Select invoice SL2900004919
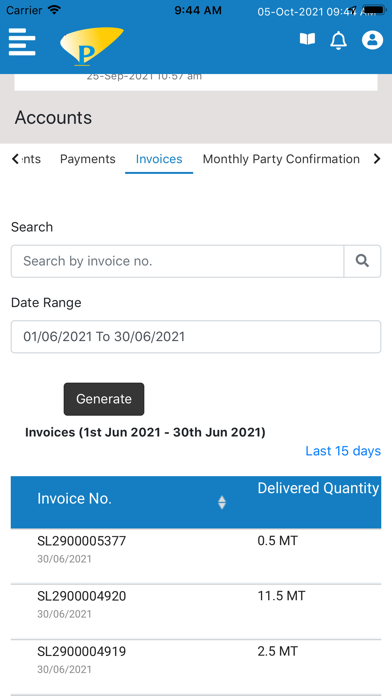392x696 pixels. pyautogui.click(x=82, y=652)
